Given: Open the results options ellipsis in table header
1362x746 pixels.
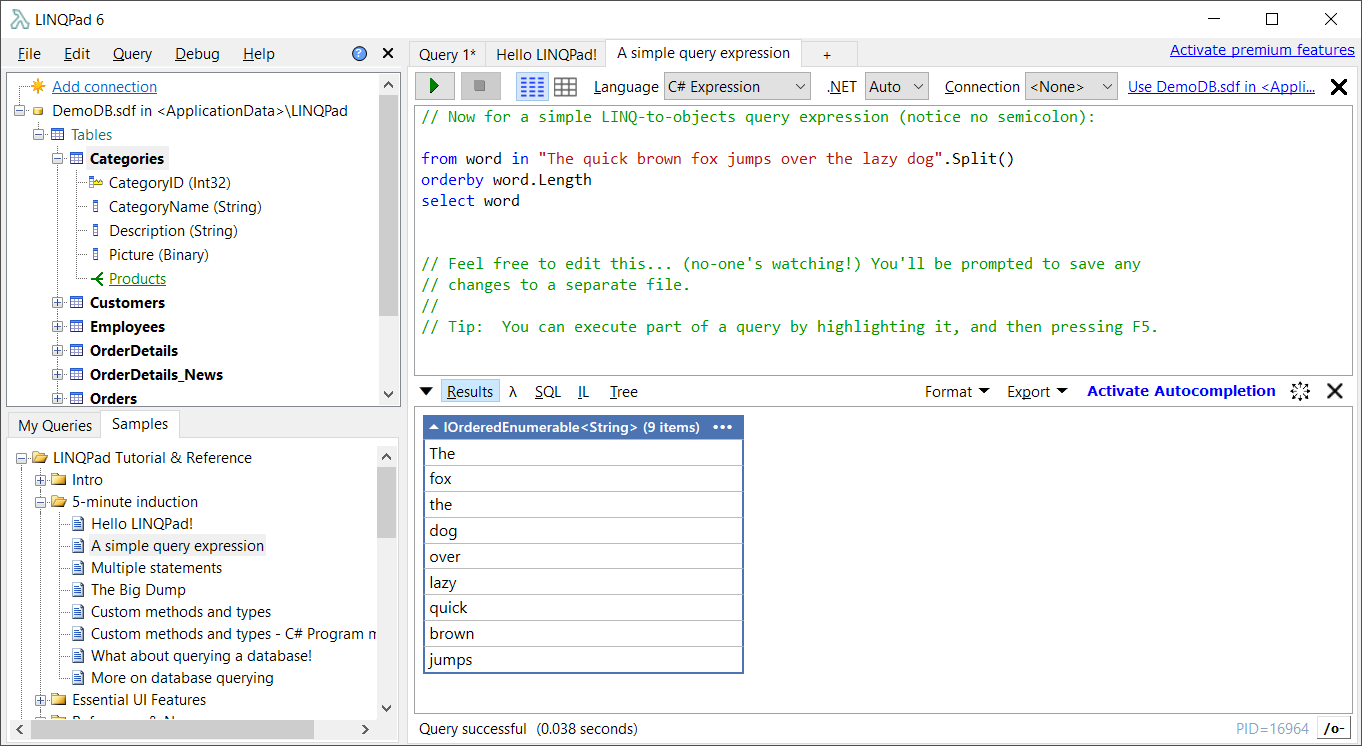Looking at the screenshot, I should [722, 428].
